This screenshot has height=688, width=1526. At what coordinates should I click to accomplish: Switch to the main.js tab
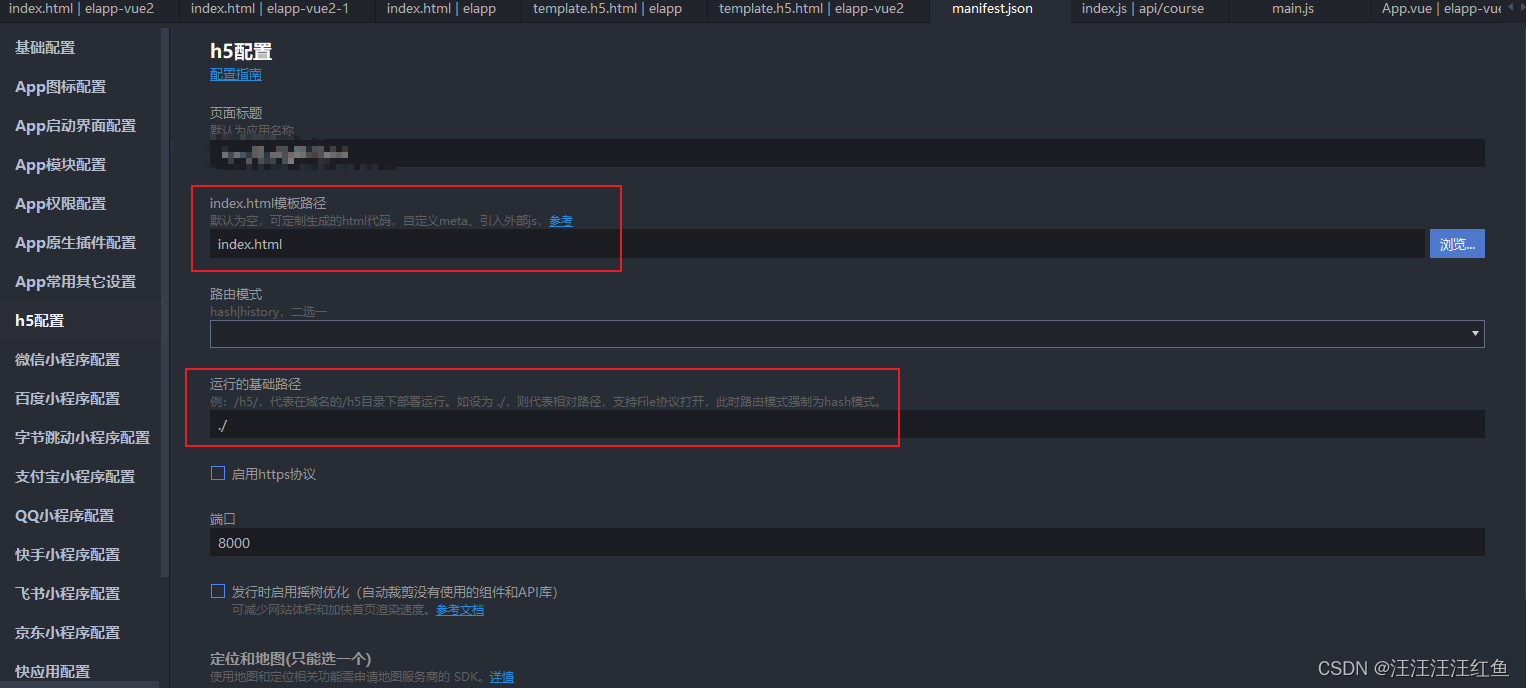1292,10
